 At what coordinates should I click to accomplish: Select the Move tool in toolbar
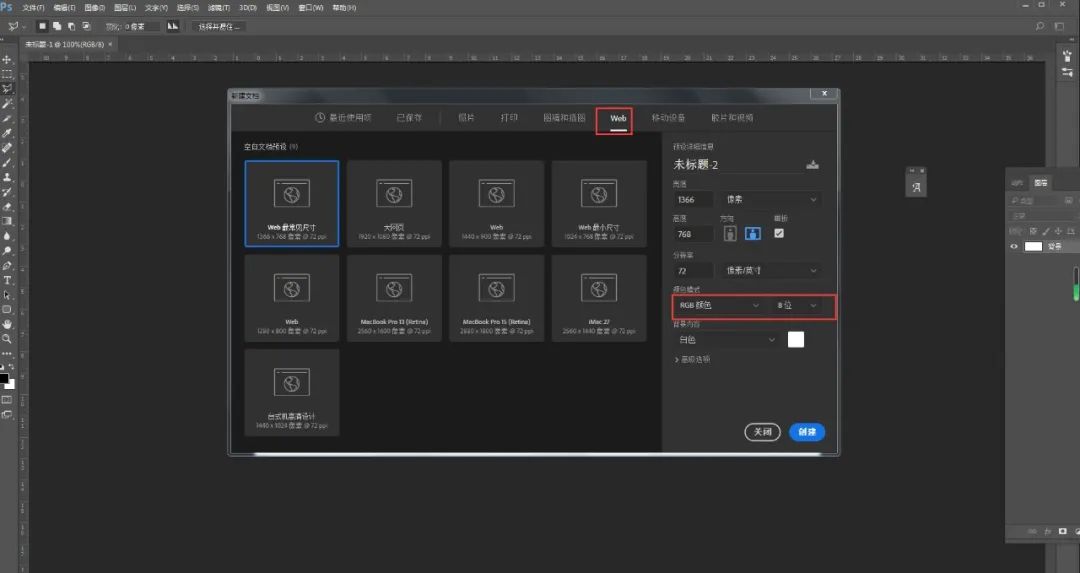click(x=7, y=59)
